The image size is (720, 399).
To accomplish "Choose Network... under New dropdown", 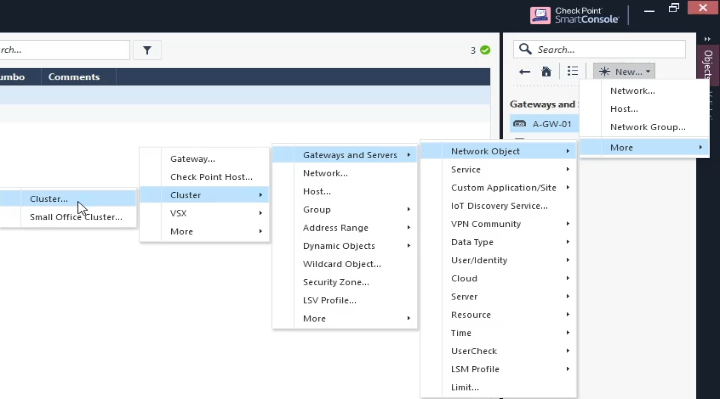I will [644, 91].
